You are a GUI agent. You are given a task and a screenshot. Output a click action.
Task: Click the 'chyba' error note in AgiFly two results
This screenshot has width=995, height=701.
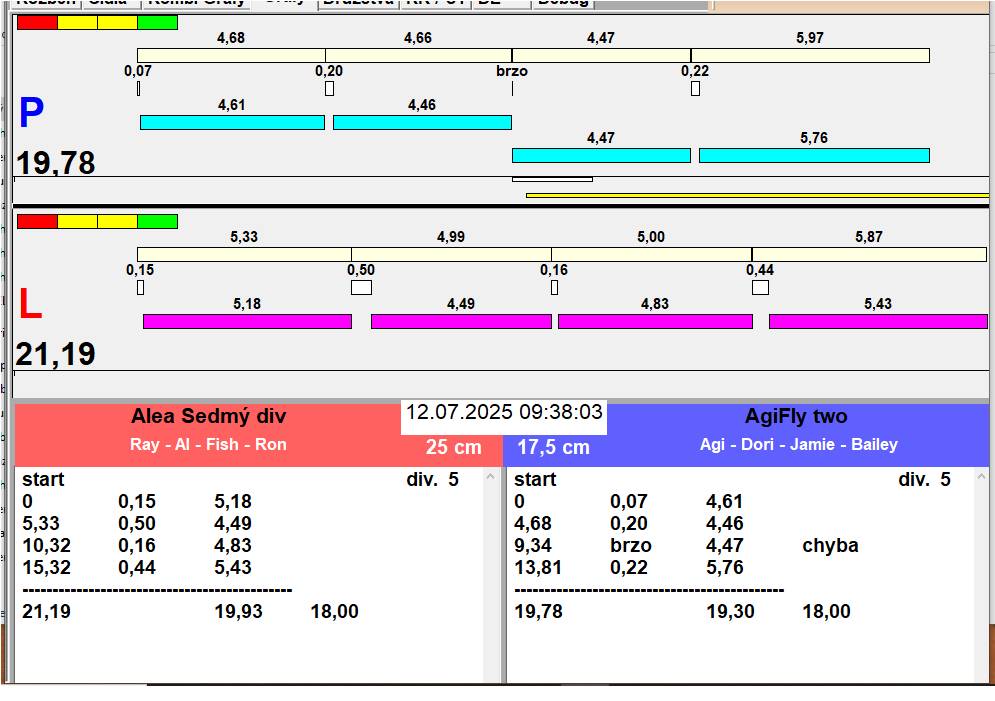coord(830,545)
